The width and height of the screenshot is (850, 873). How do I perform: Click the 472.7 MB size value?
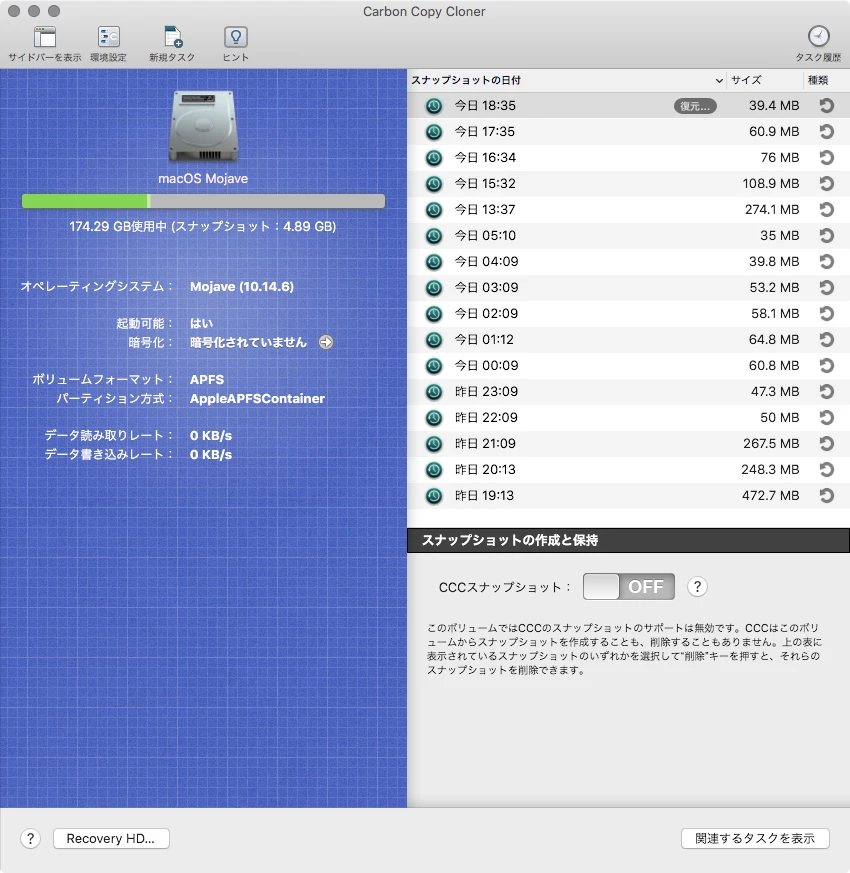[770, 496]
